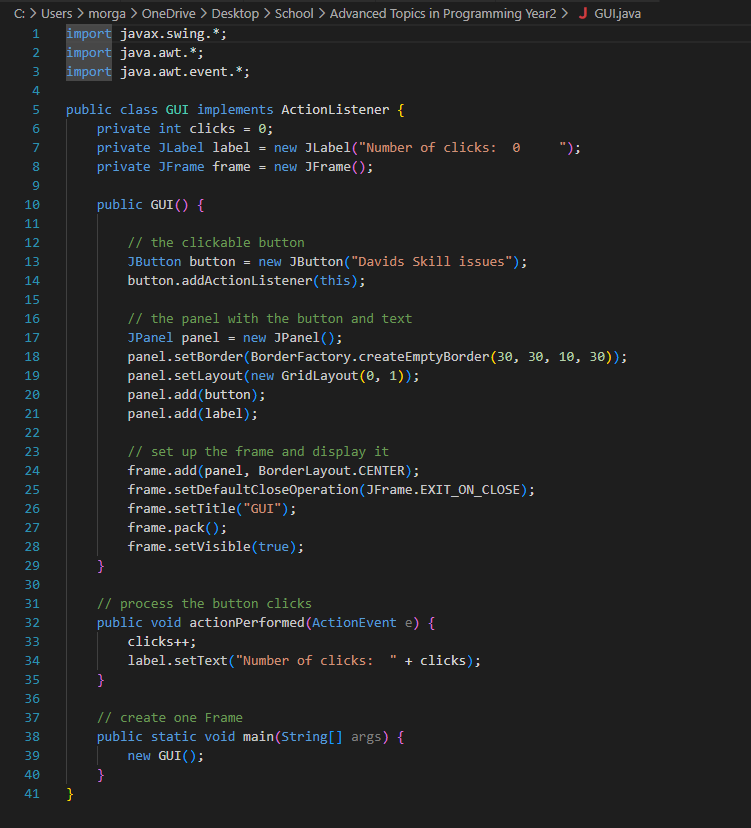Image resolution: width=751 pixels, height=828 pixels.
Task: Click the "GUI" title string on line 26
Action: pyautogui.click(x=262, y=509)
